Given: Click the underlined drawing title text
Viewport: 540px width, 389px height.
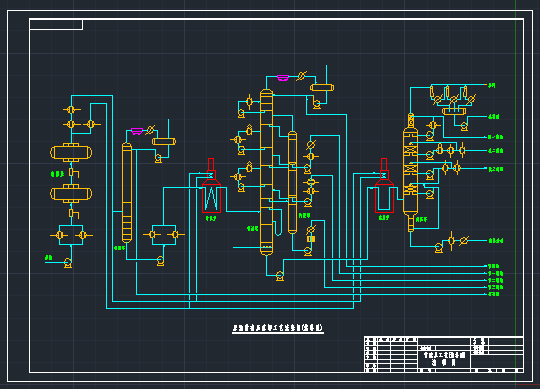Looking at the screenshot, I should [x=278, y=328].
